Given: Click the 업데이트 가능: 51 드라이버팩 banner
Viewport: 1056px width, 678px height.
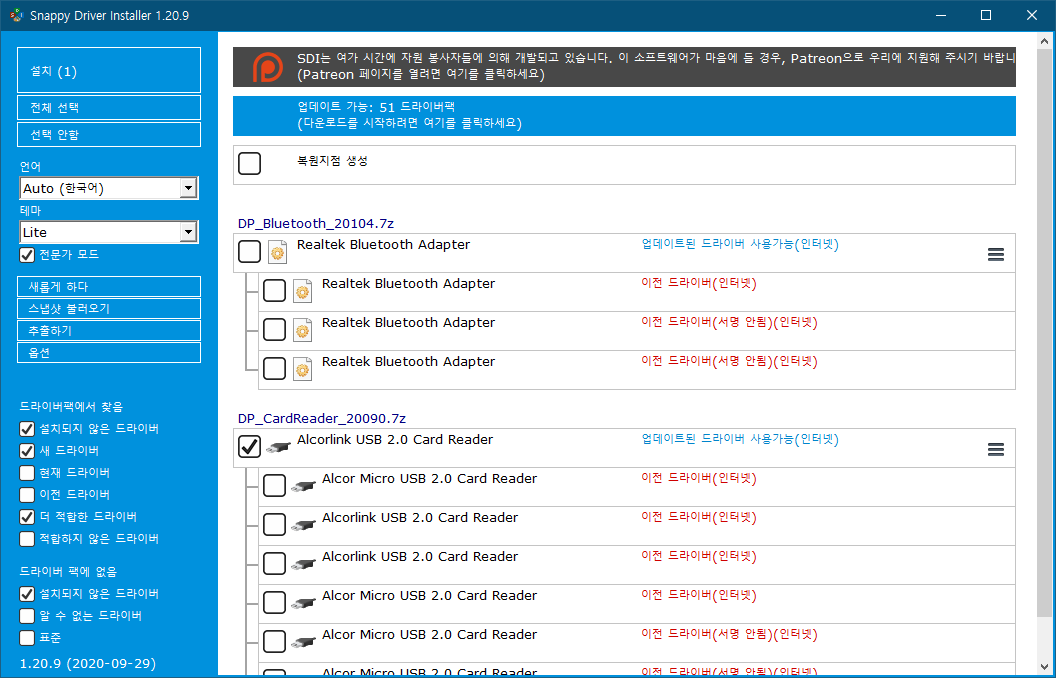Looking at the screenshot, I should 624,116.
